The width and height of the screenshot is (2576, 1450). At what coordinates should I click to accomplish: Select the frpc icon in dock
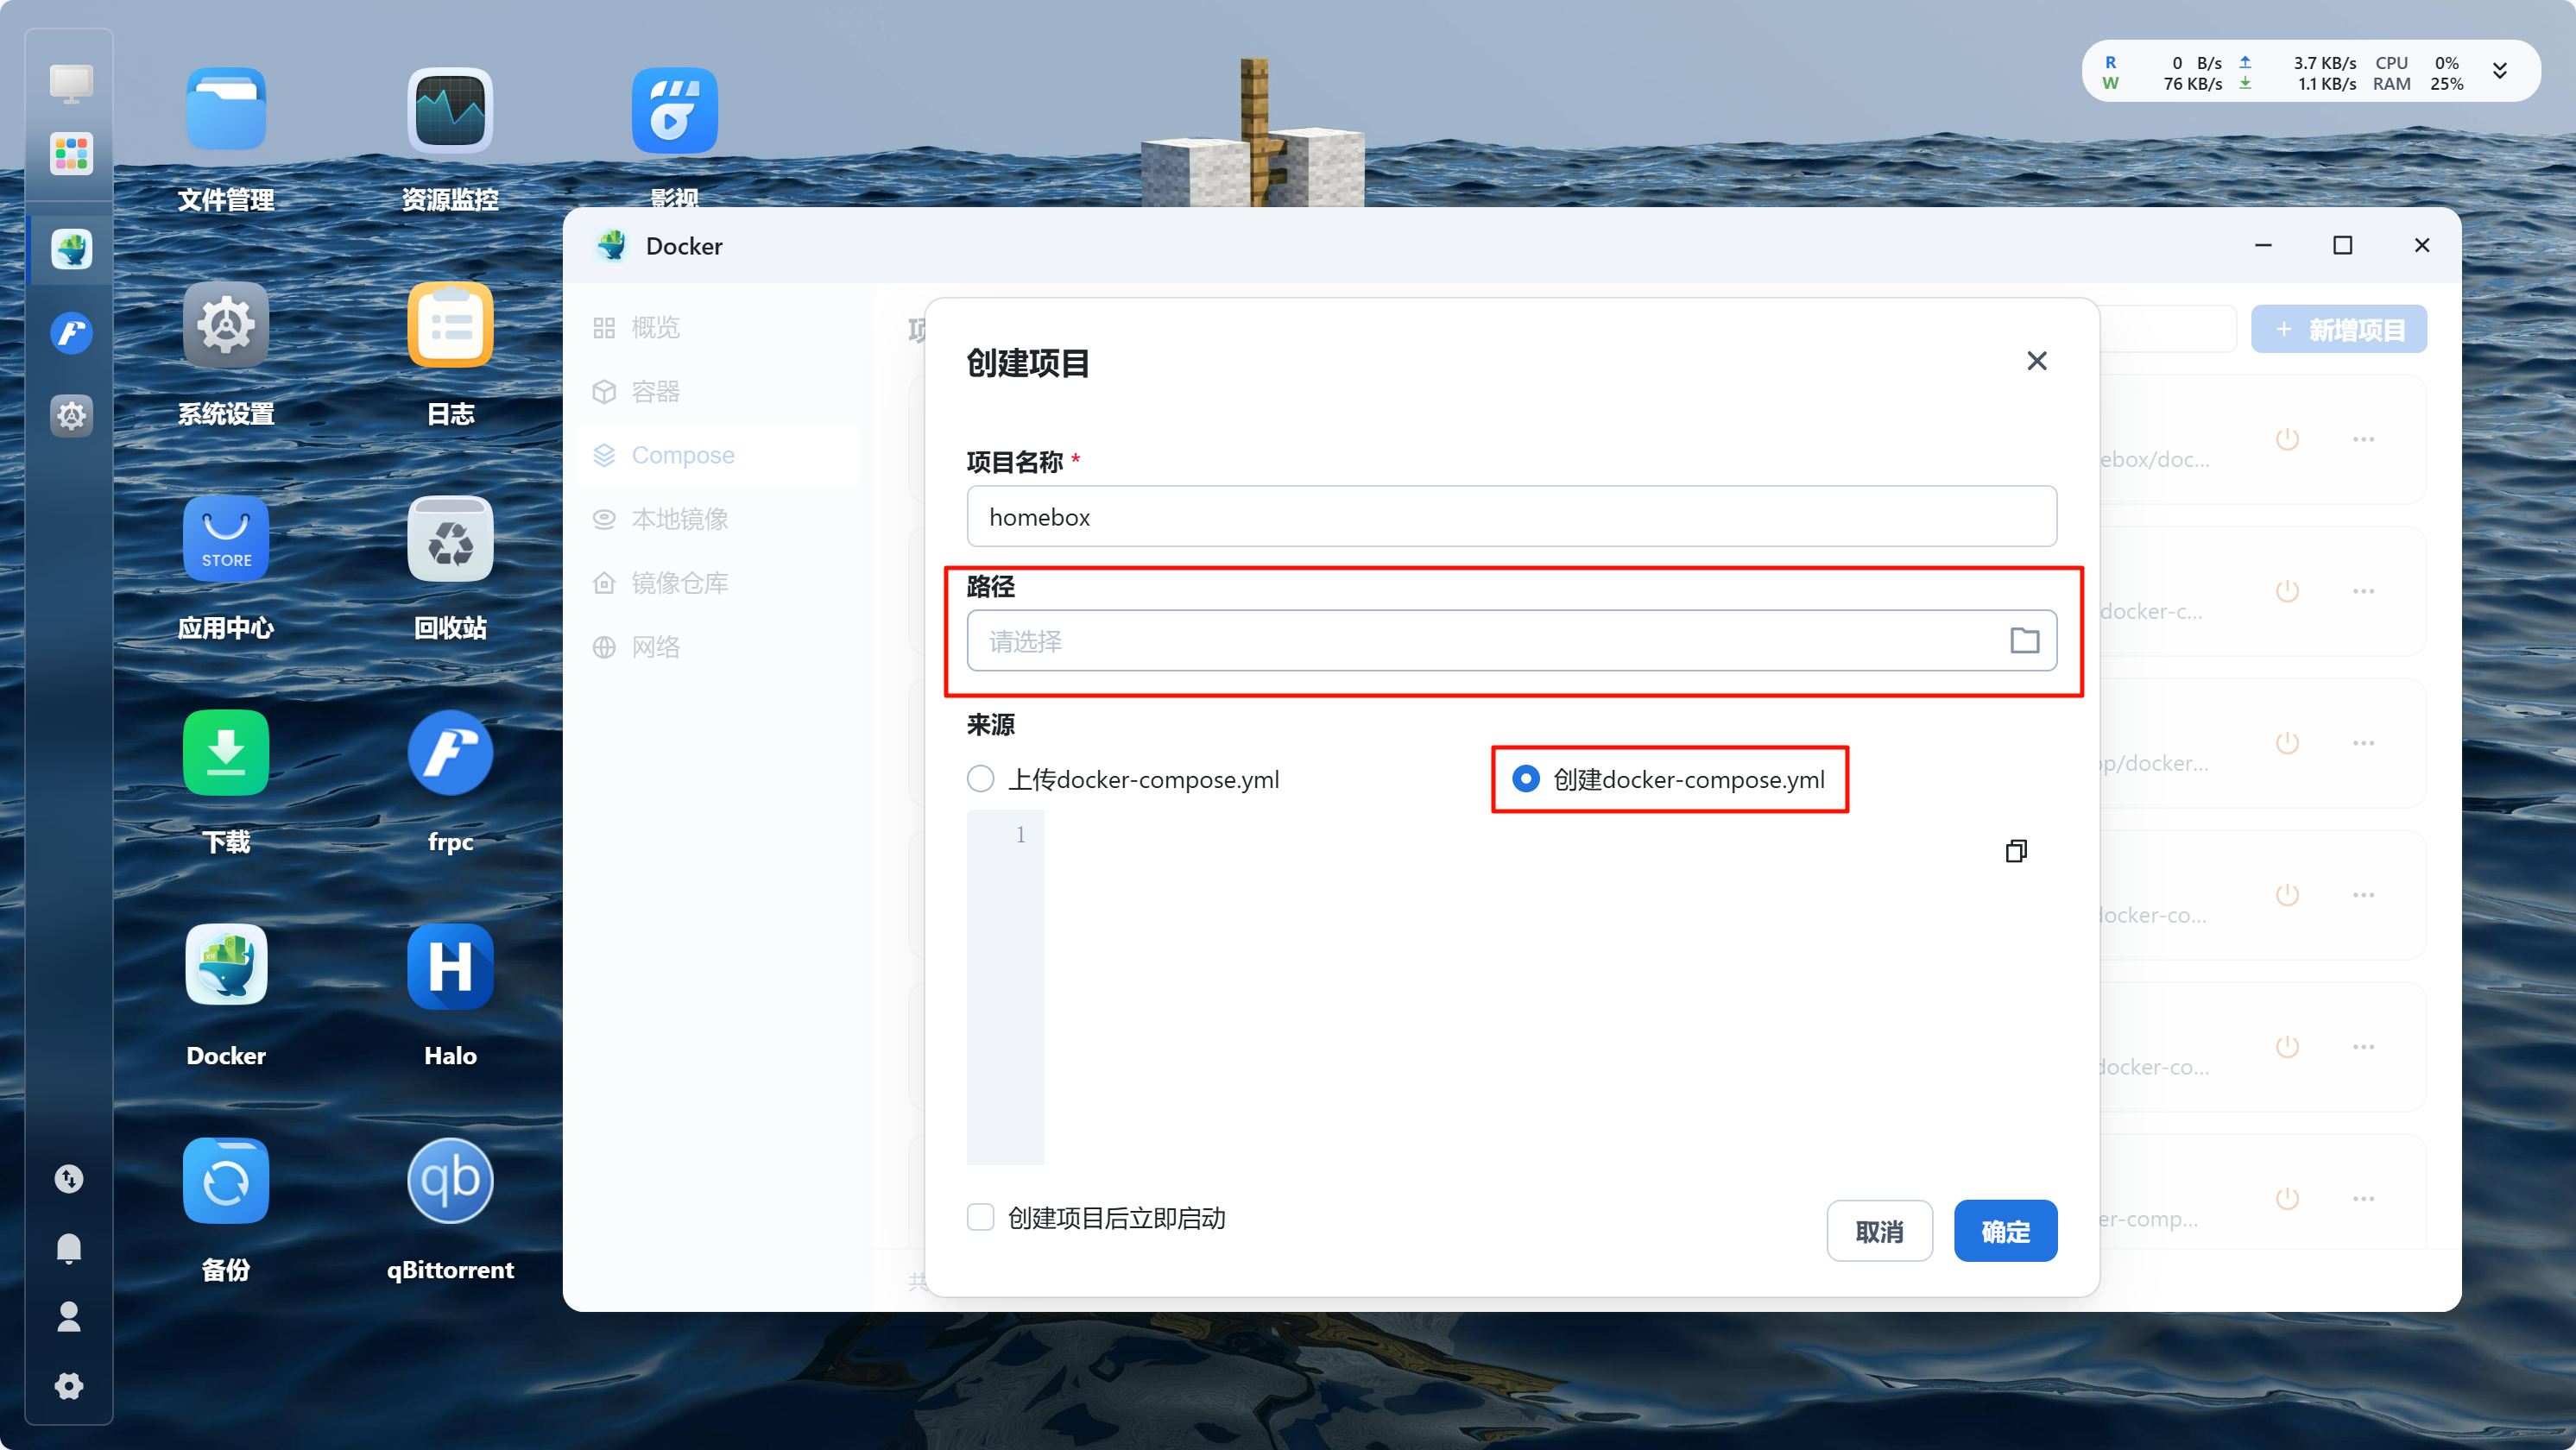(x=71, y=332)
